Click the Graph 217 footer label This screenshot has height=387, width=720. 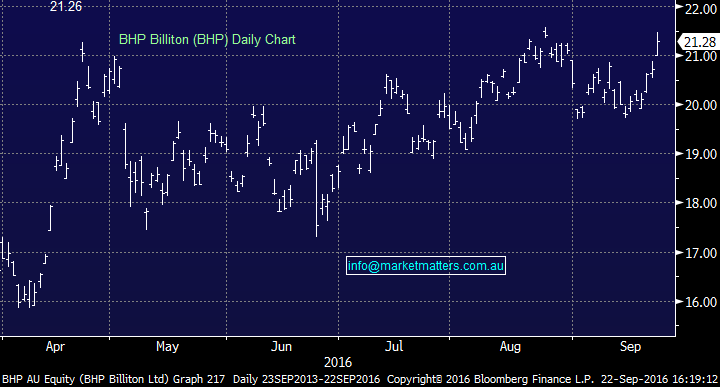199,379
